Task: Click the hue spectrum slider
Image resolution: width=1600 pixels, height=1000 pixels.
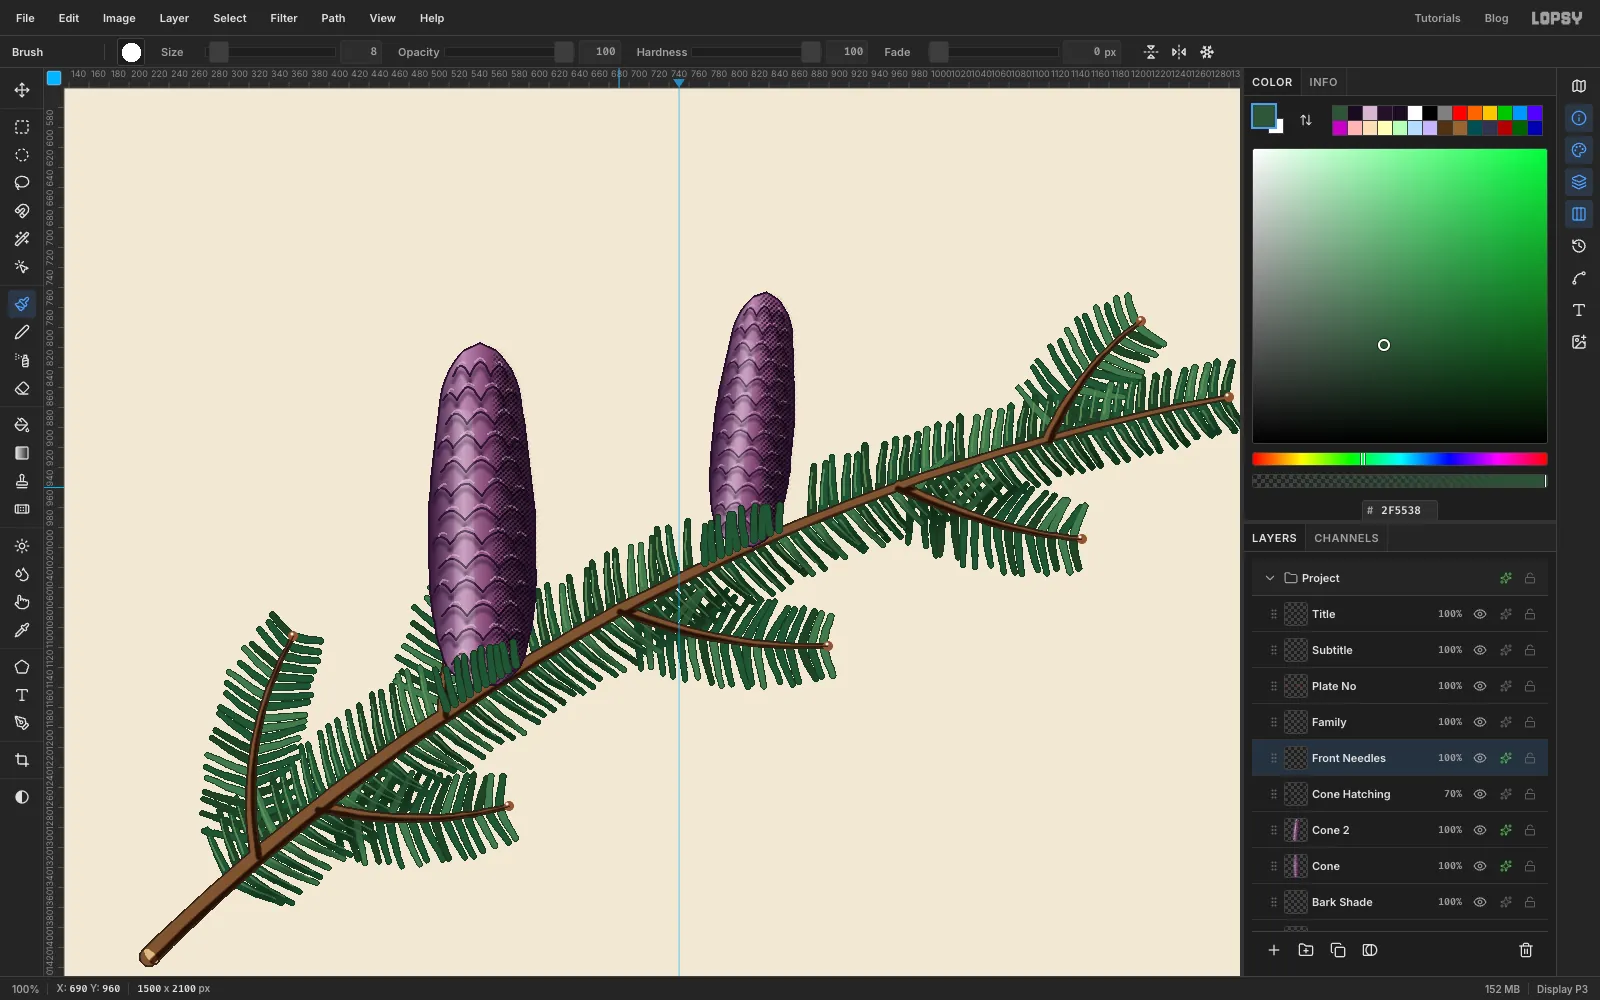Action: click(x=1399, y=459)
